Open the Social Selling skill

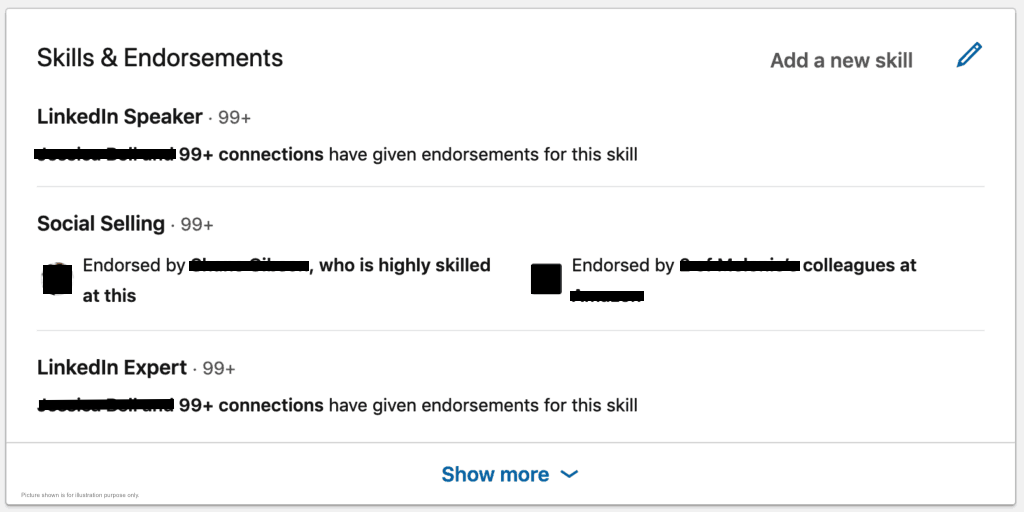click(101, 224)
